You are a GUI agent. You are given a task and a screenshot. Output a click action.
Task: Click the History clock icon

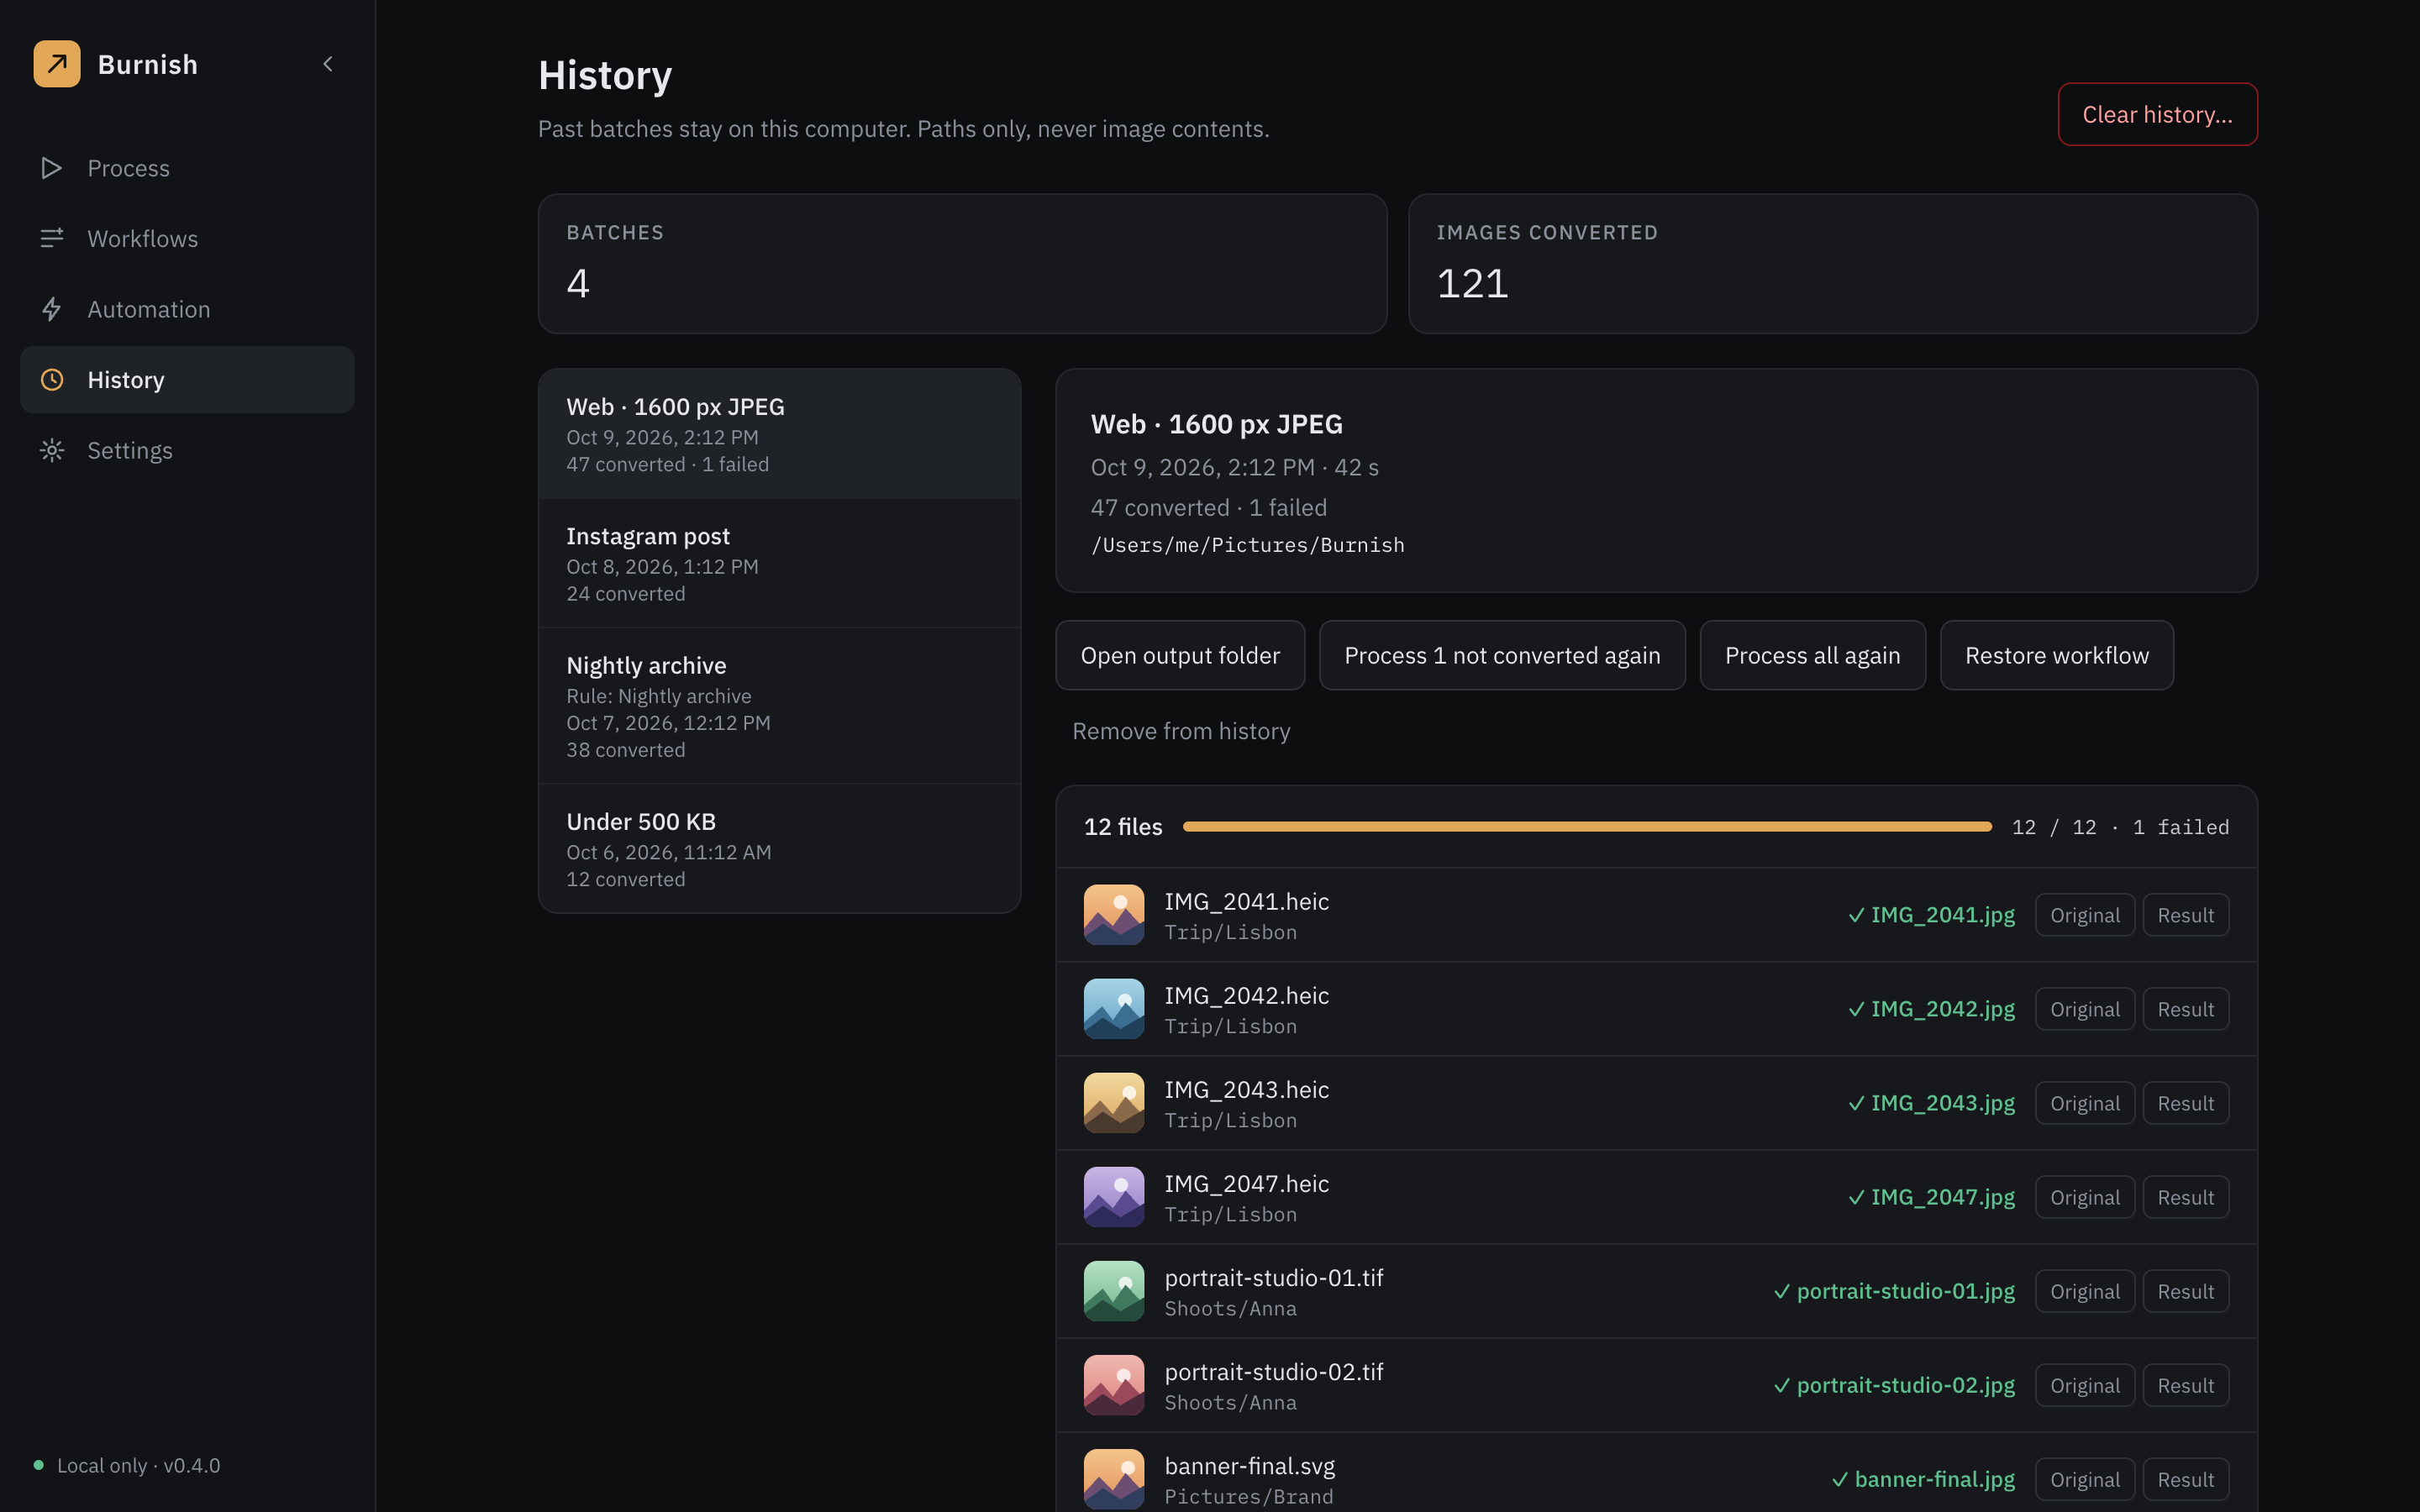52,380
